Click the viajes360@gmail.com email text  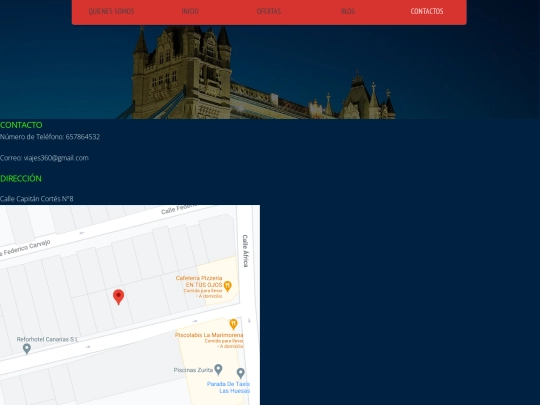[56, 158]
